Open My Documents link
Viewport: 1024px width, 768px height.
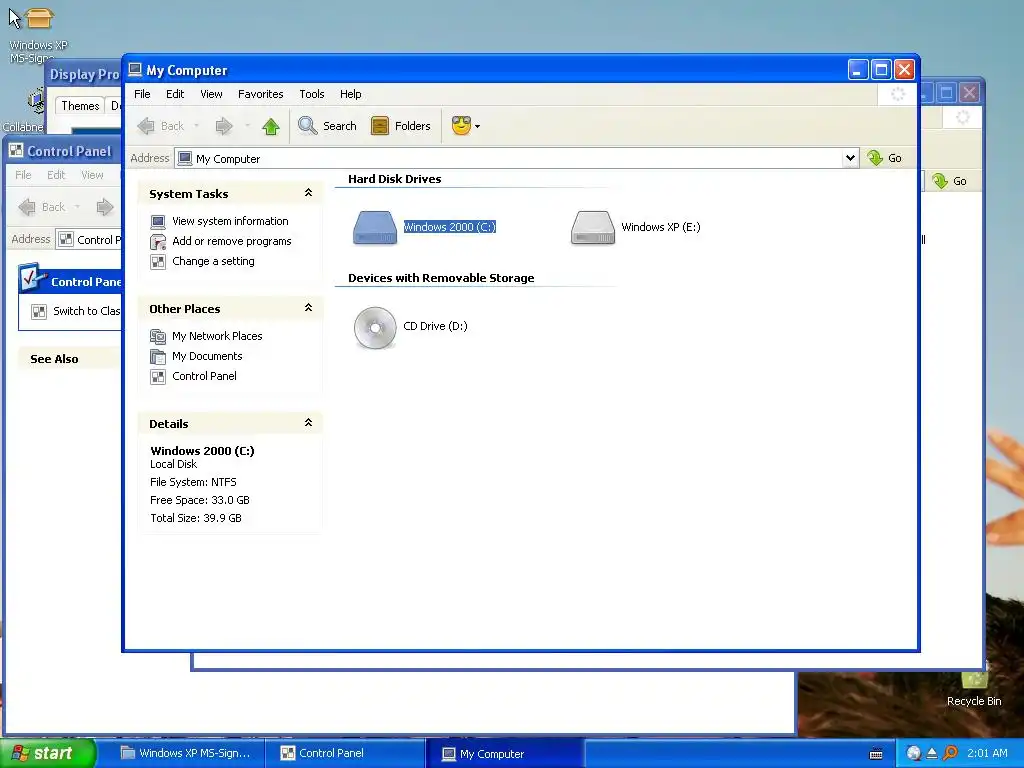click(x=207, y=356)
